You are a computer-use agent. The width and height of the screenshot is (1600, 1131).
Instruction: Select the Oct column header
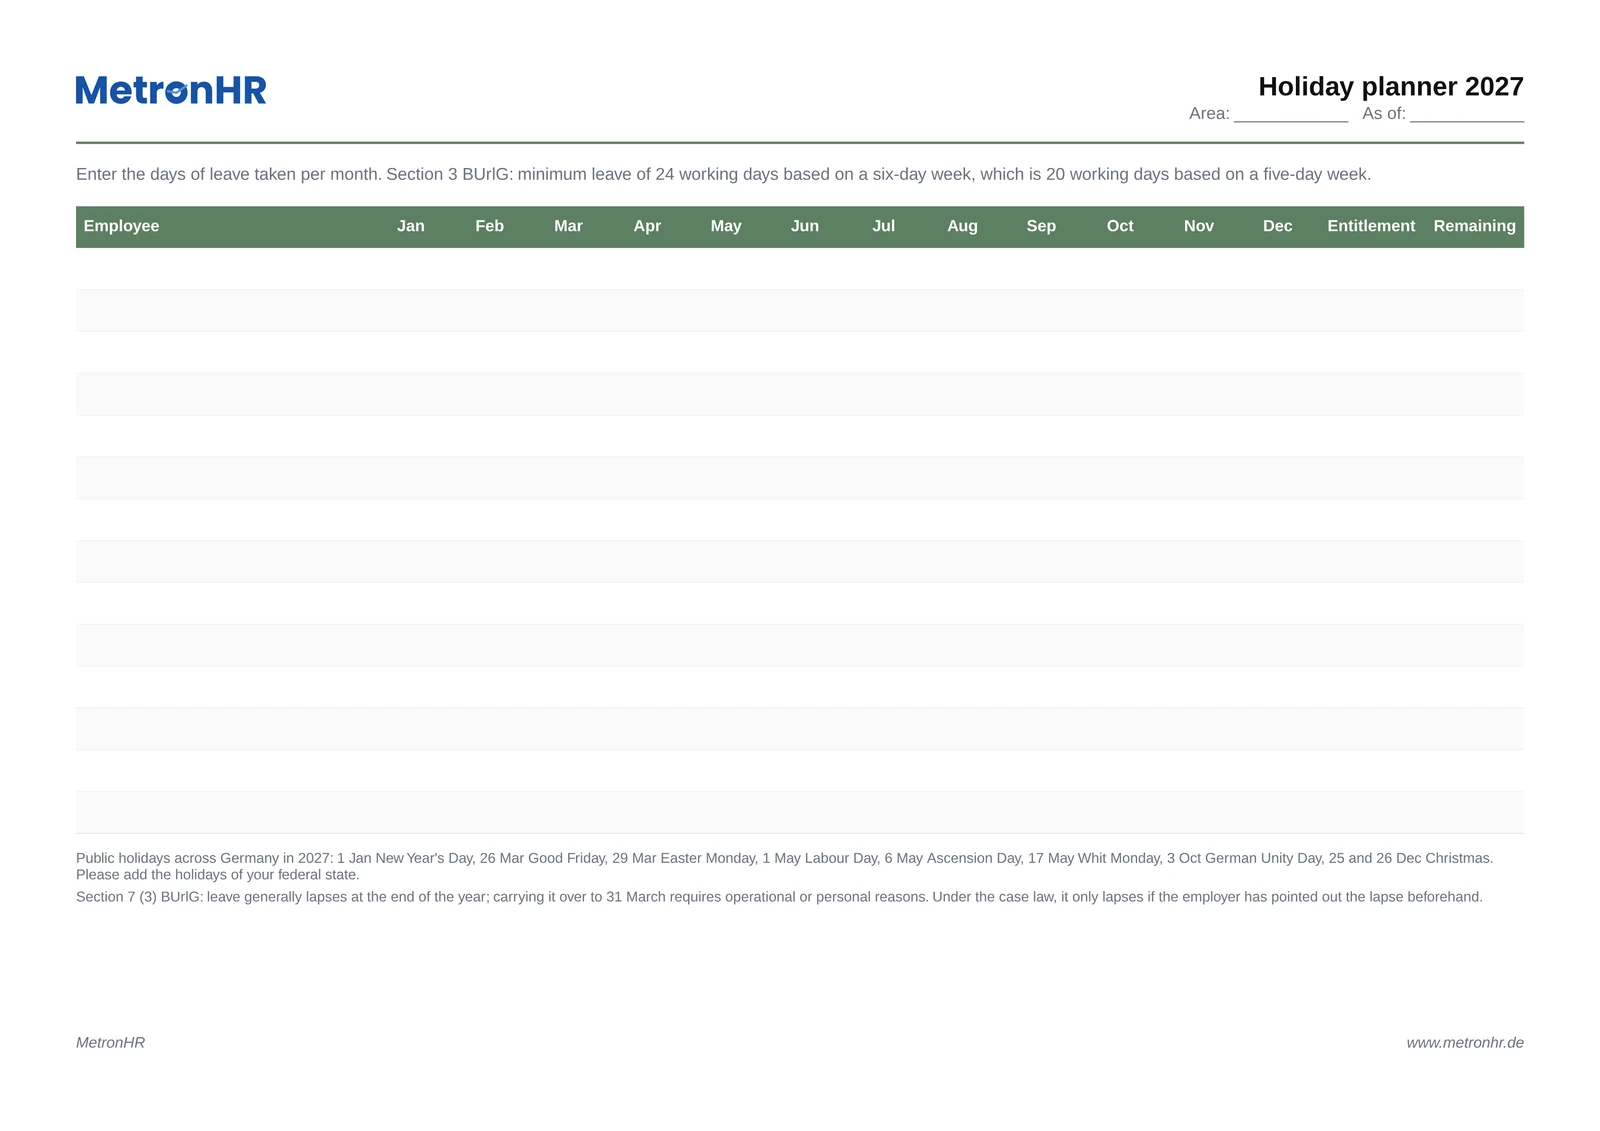coord(1120,226)
